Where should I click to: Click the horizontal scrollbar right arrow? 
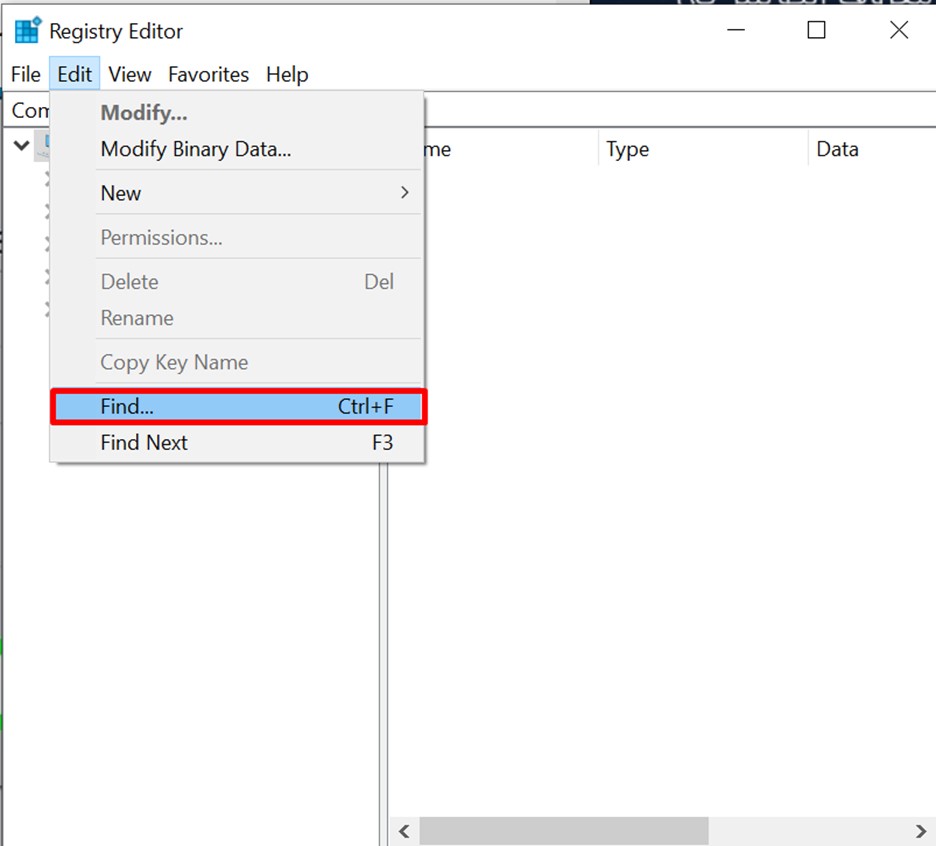pyautogui.click(x=921, y=831)
